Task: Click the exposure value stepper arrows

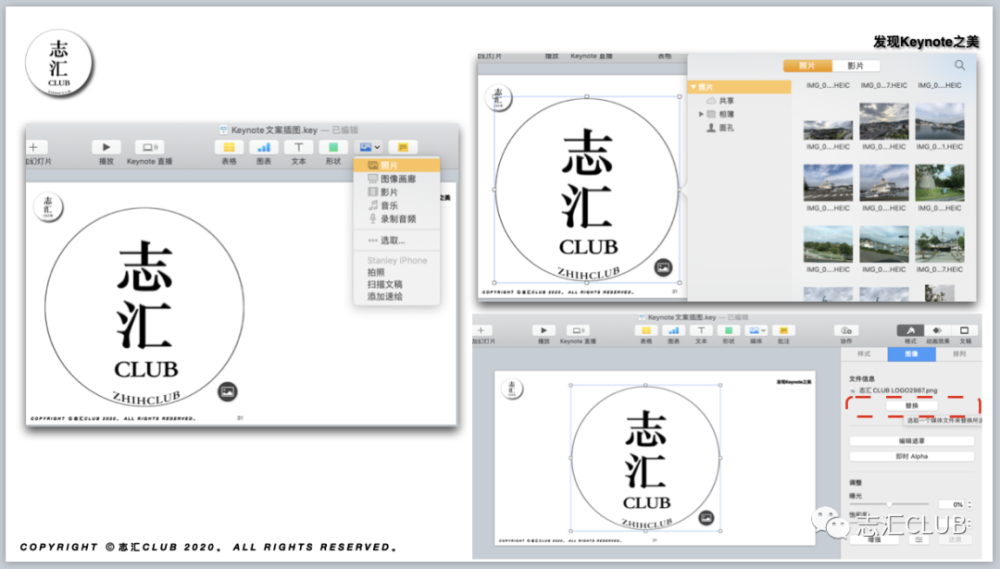Action: [x=970, y=505]
